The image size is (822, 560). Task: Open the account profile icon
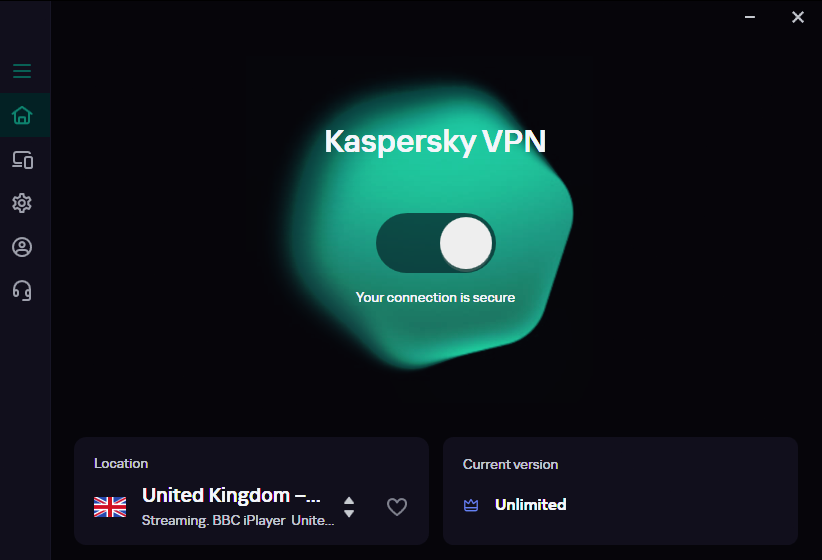pyautogui.click(x=22, y=247)
